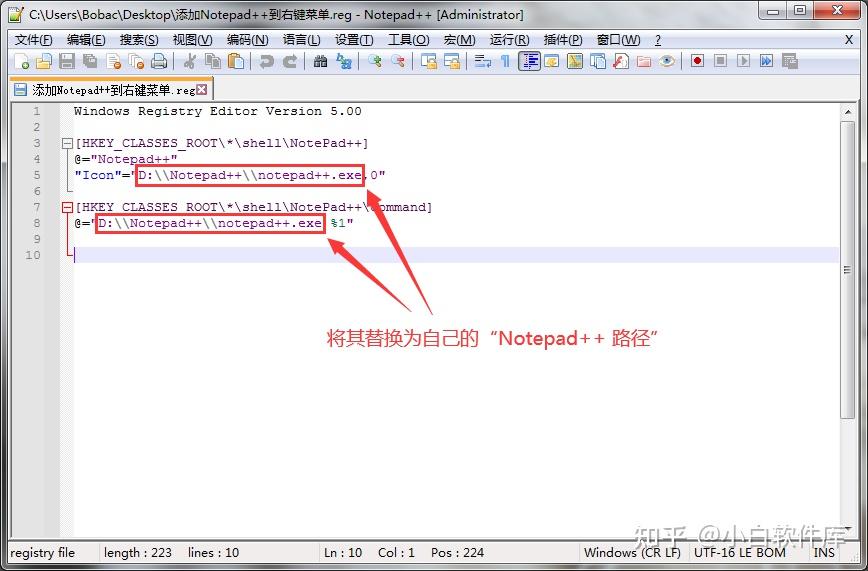Close document with menu bar X button

[849, 39]
